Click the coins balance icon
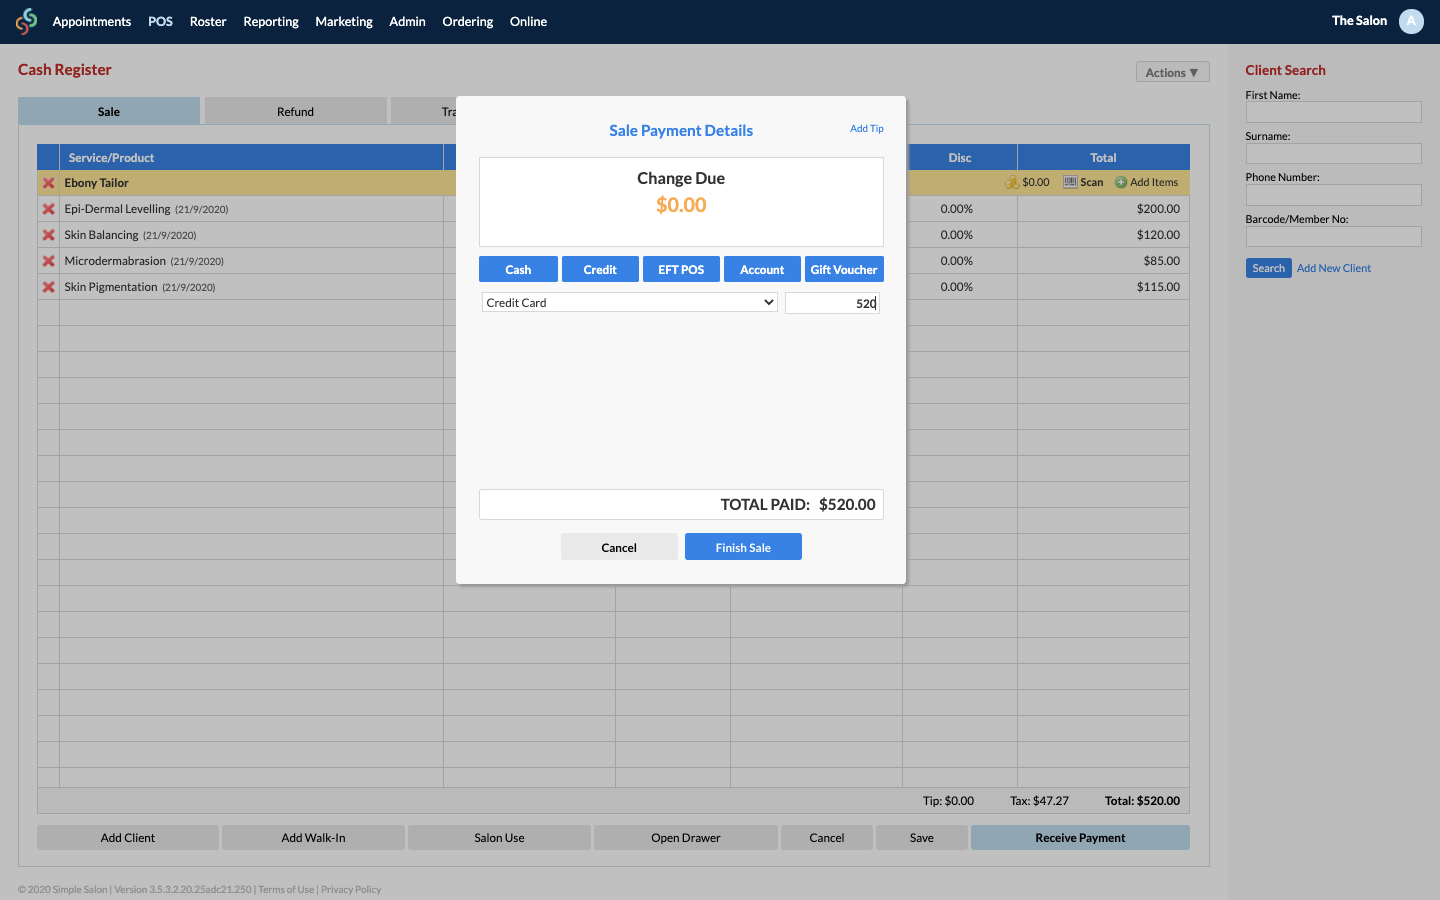Image resolution: width=1440 pixels, height=900 pixels. [x=1012, y=182]
